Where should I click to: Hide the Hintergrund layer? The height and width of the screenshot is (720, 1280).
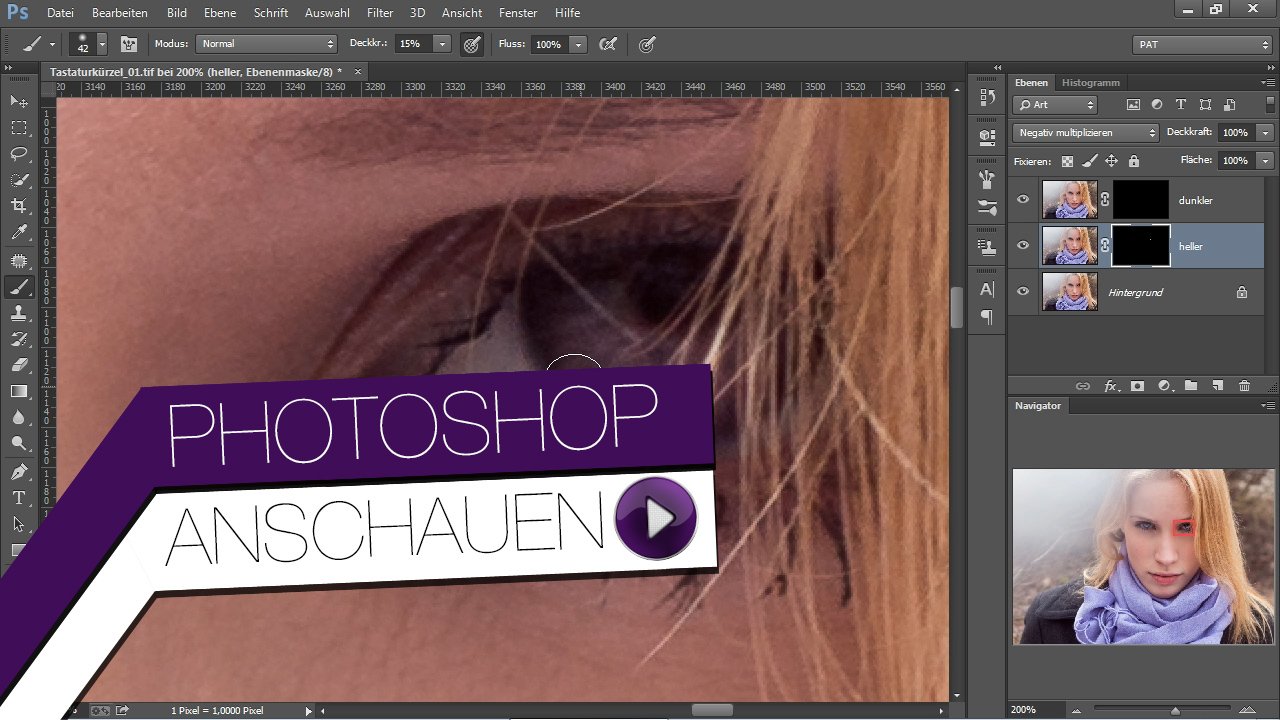(x=1023, y=292)
